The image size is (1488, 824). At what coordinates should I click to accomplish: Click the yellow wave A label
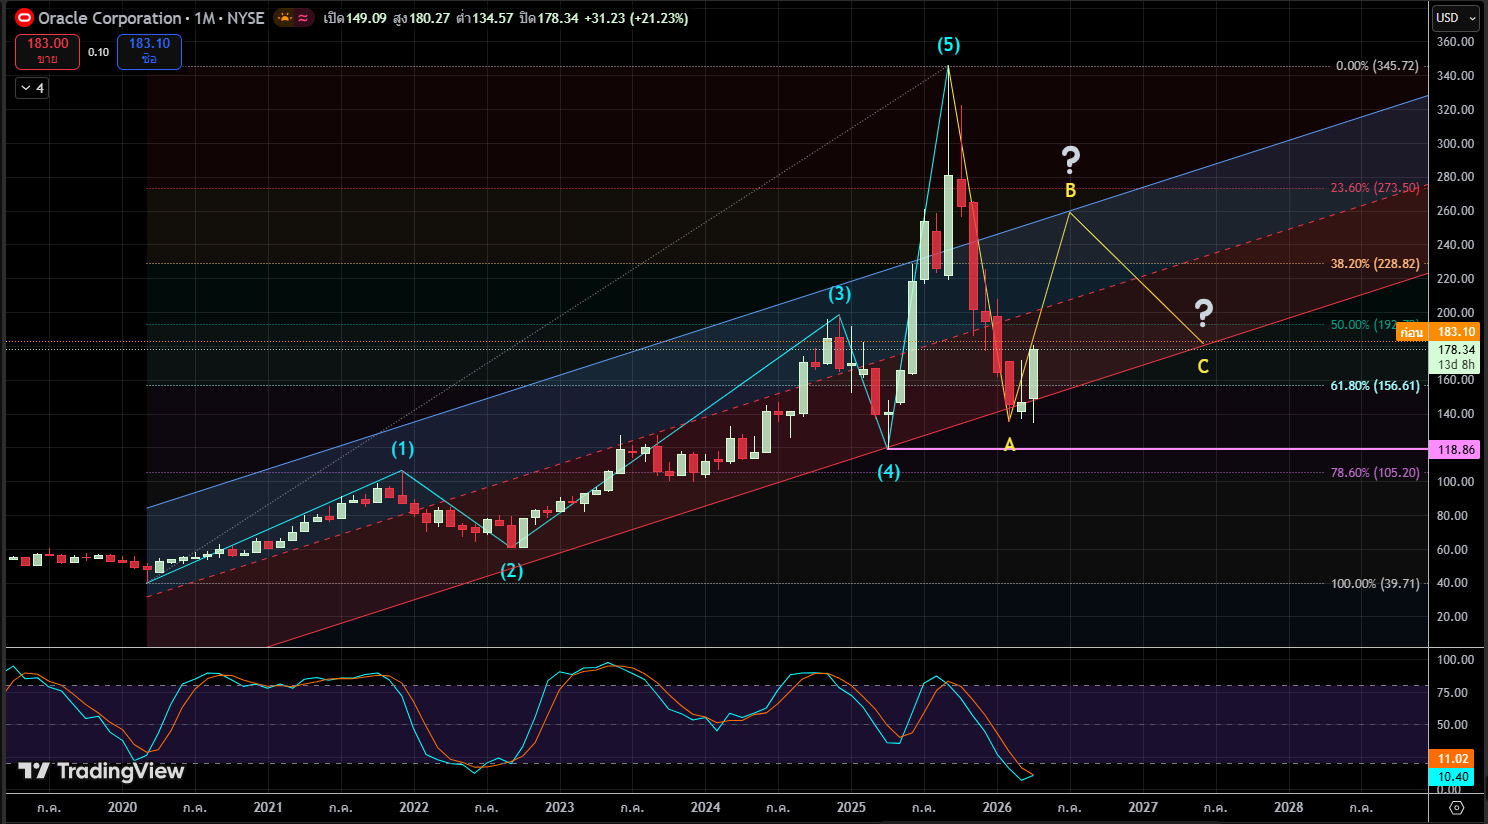pyautogui.click(x=1009, y=444)
